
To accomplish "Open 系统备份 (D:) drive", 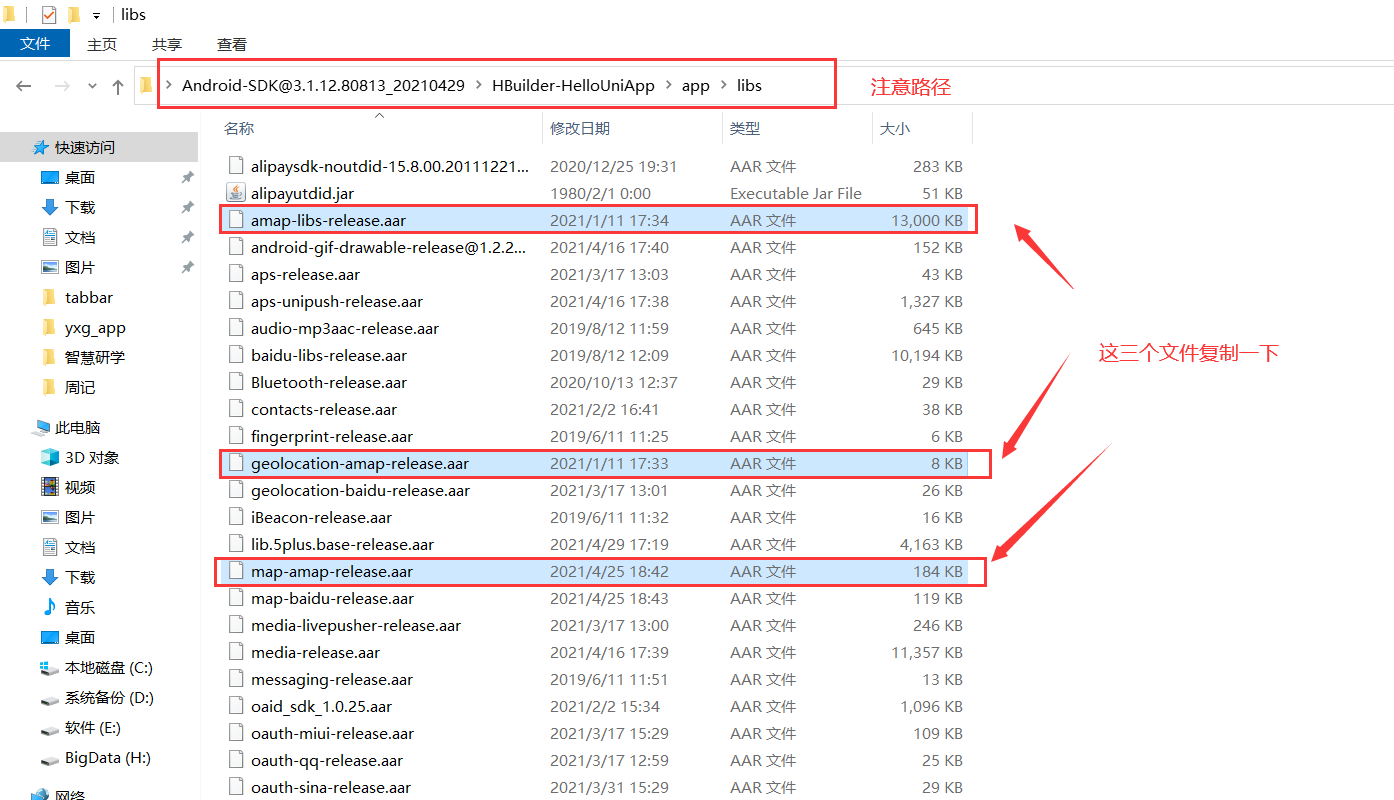I will point(109,697).
